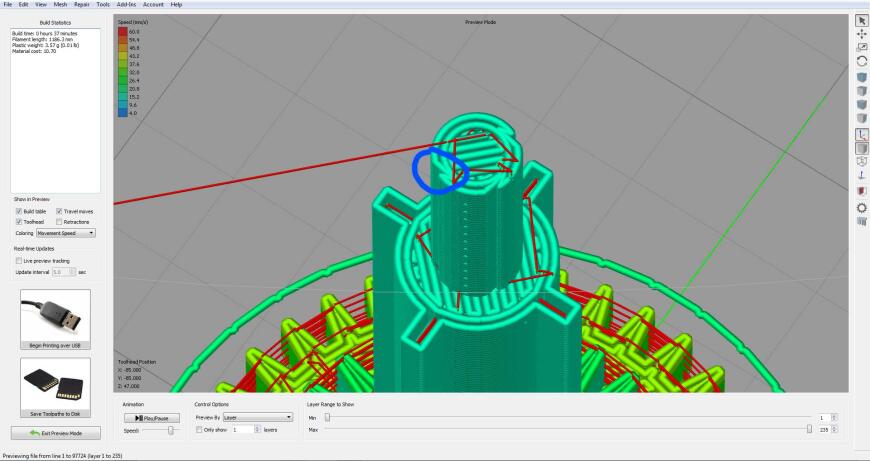The height and width of the screenshot is (461, 870).
Task: Click the status bar 'Previewing file' message
Action: coord(63,456)
